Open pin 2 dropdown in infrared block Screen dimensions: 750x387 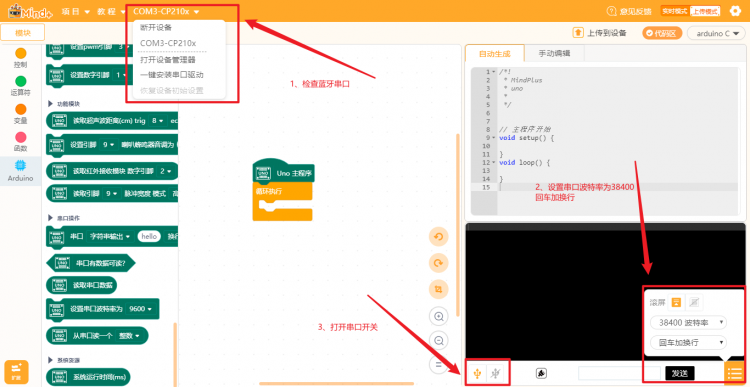coord(165,171)
